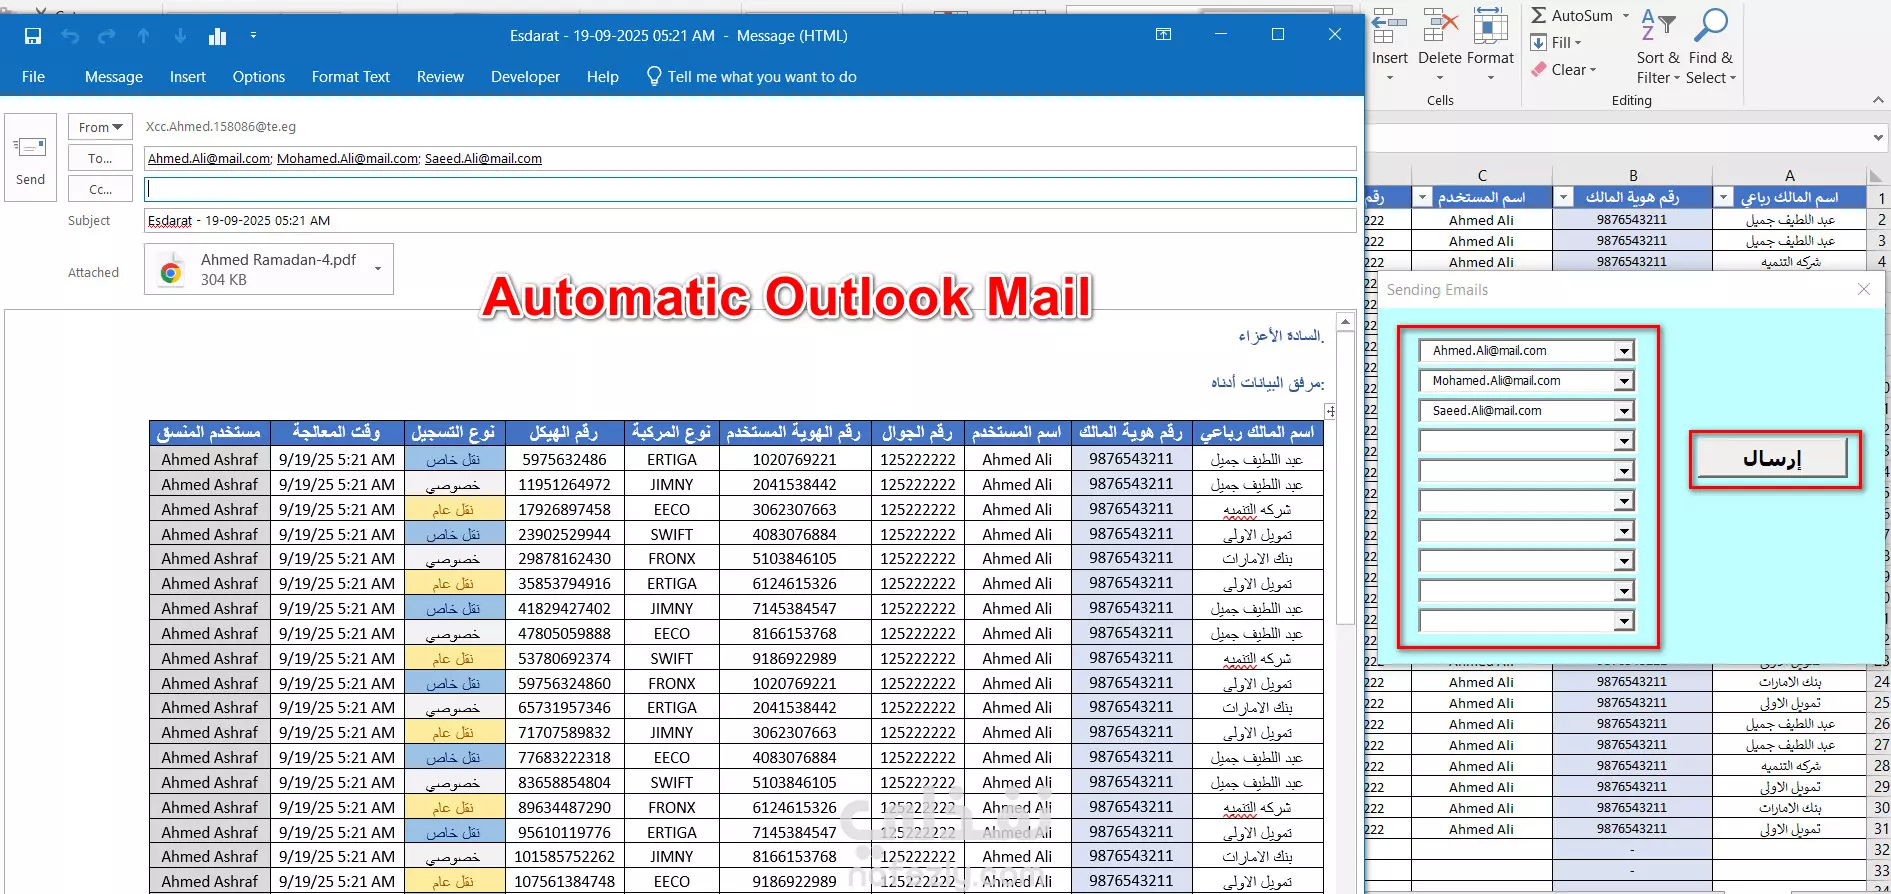Screen dimensions: 1891x894
Task: Click the Mohamed.Ali@mail.com recipient link
Action: click(x=348, y=158)
